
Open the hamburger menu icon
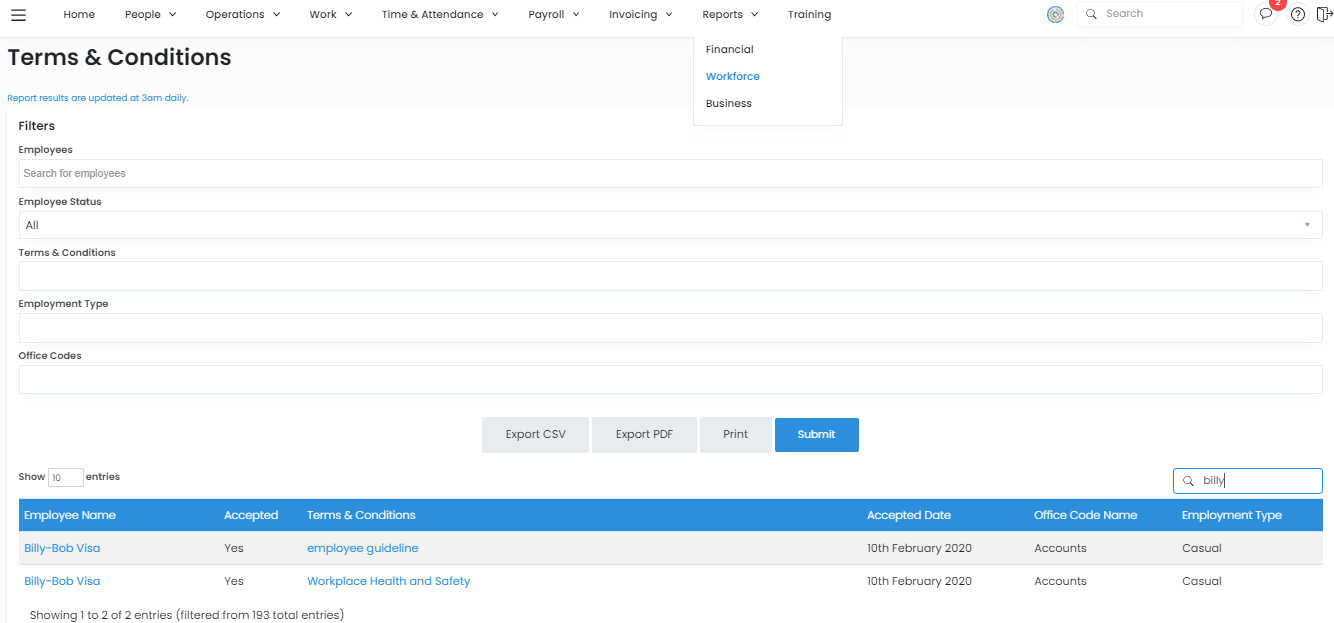pos(18,15)
